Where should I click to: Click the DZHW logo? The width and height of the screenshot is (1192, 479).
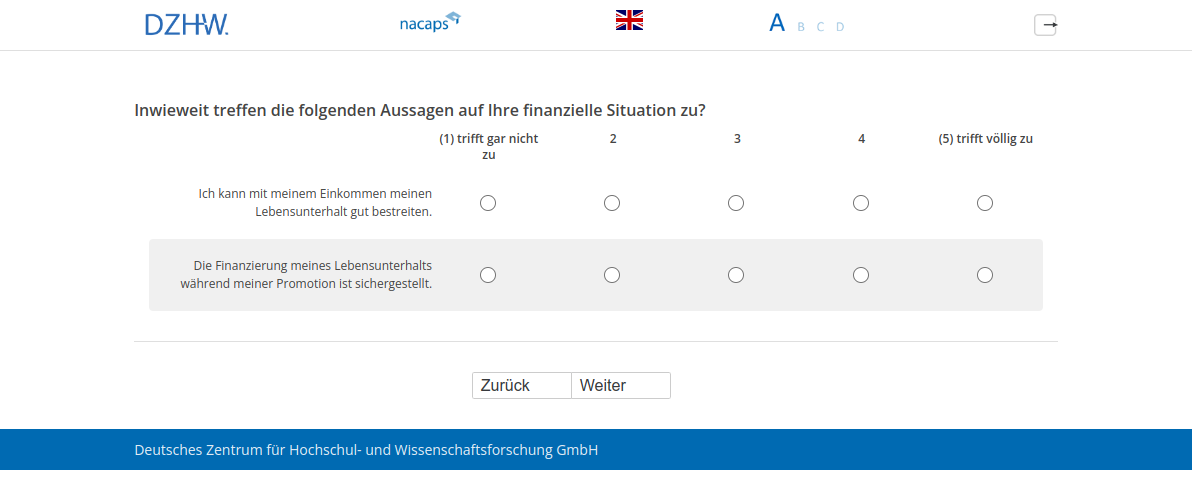(186, 25)
